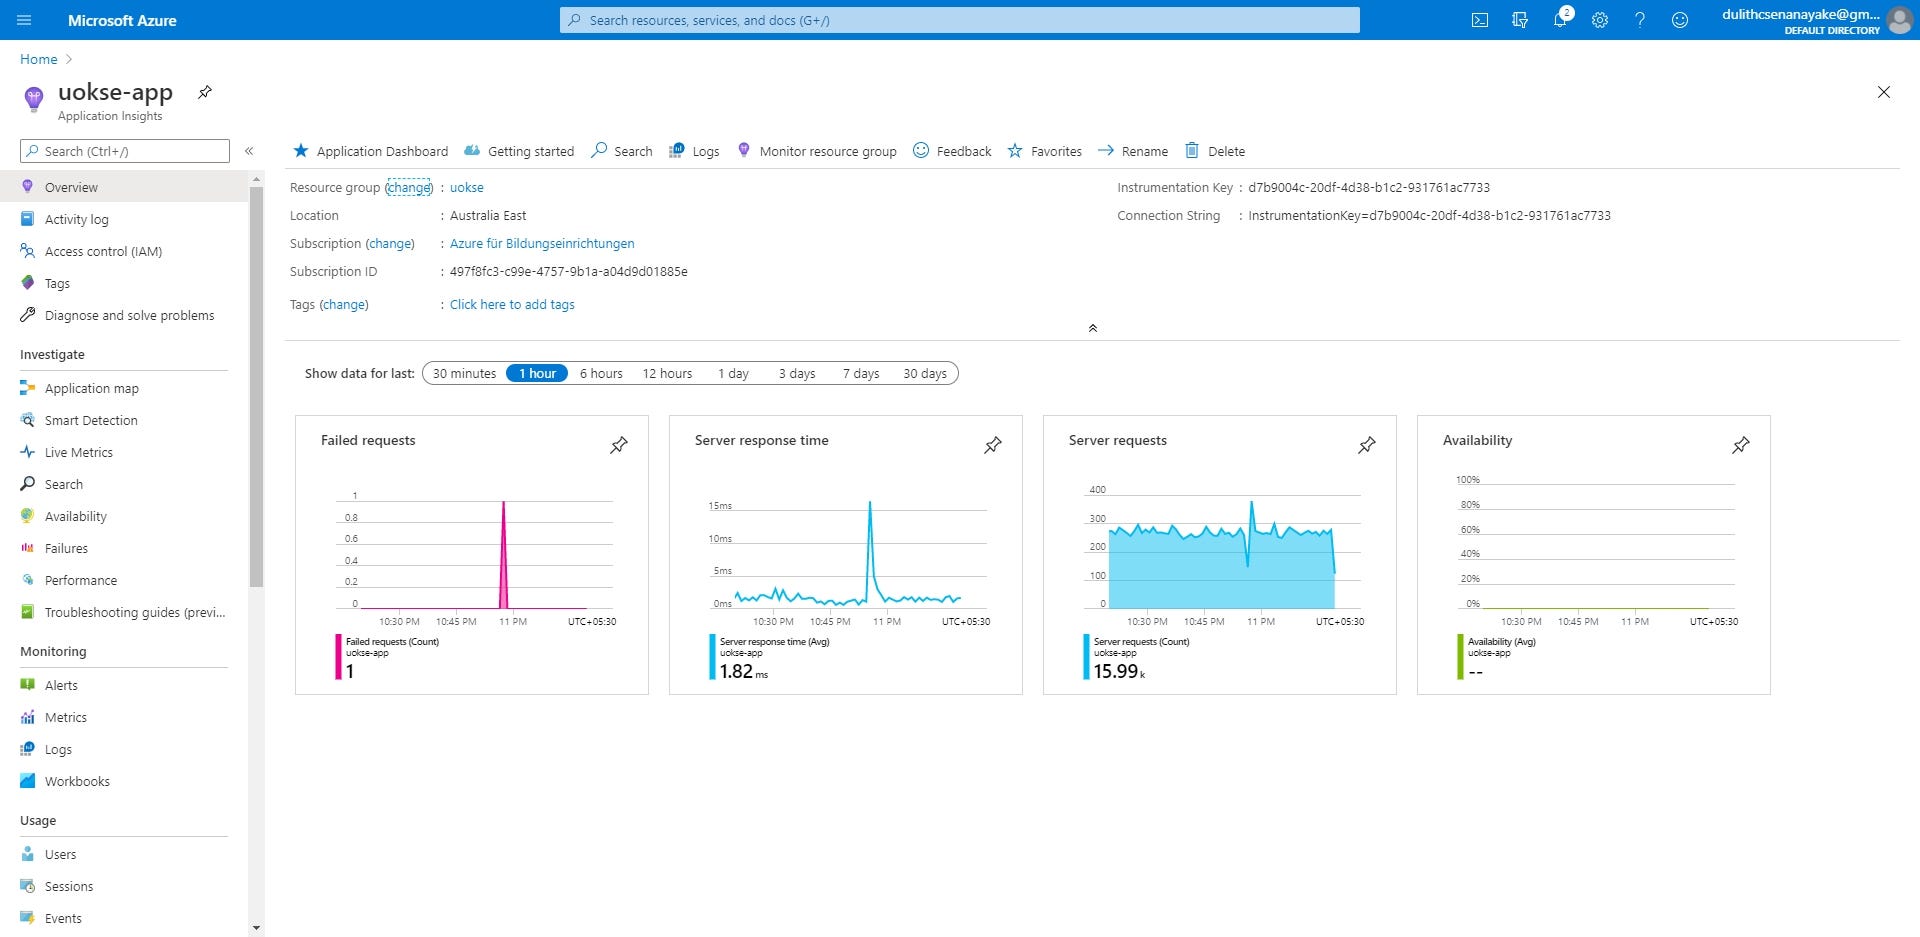Click Monitor resource group
The height and width of the screenshot is (937, 1920).
[817, 151]
